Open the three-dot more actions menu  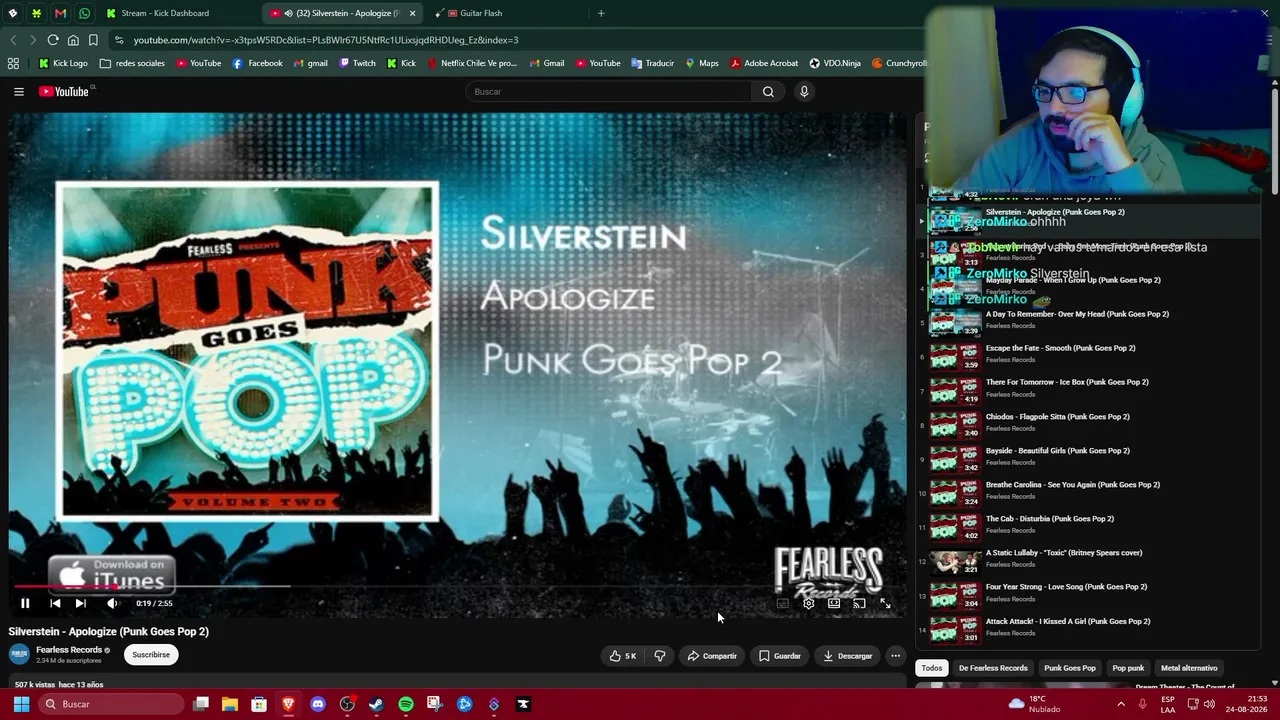coord(896,656)
